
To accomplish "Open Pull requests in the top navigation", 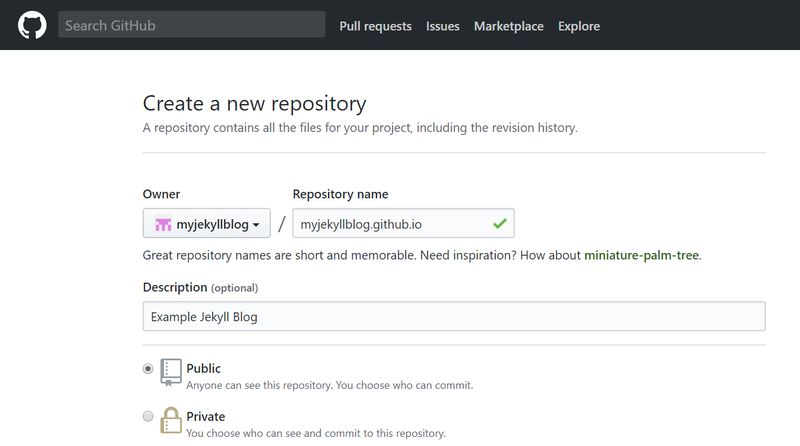I will pyautogui.click(x=376, y=26).
